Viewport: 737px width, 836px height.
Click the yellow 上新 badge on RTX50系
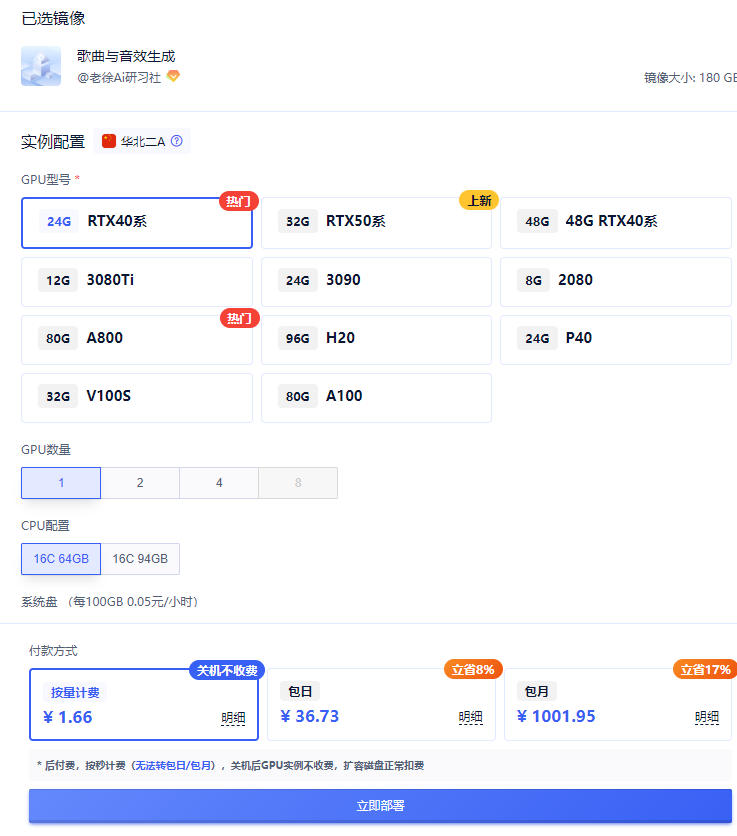coord(478,201)
